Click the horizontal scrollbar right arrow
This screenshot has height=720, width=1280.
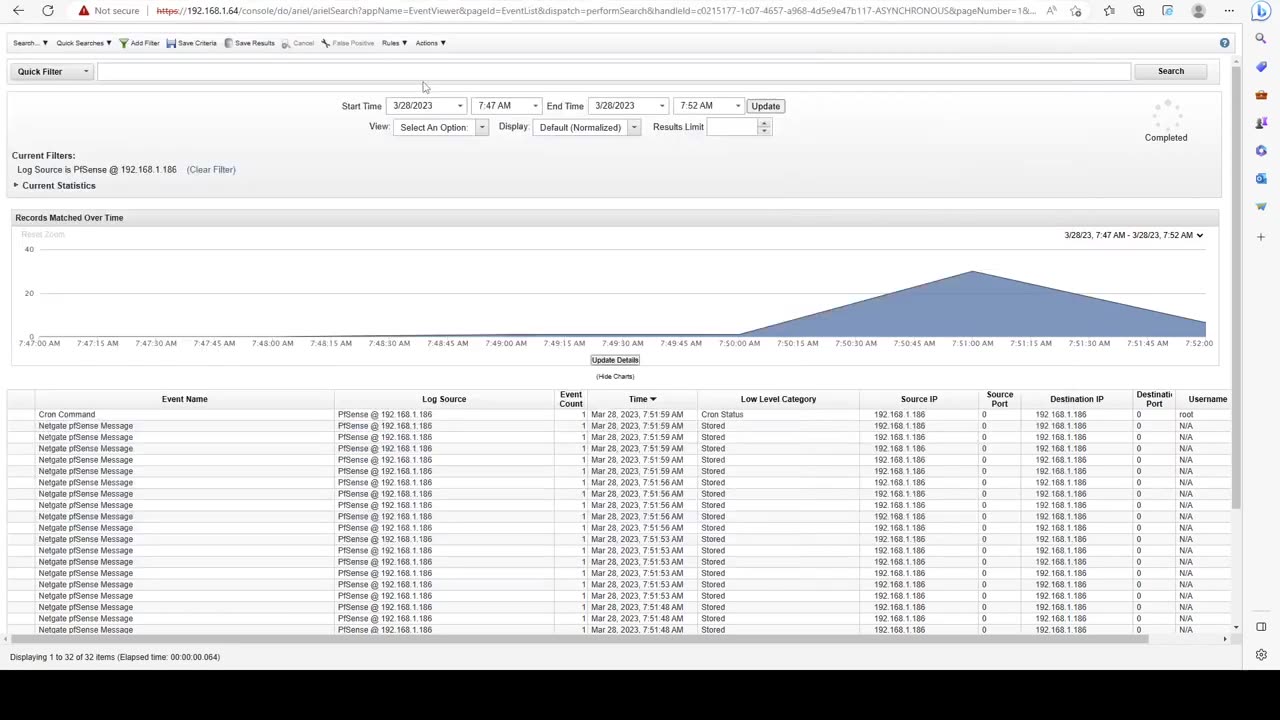(1225, 639)
